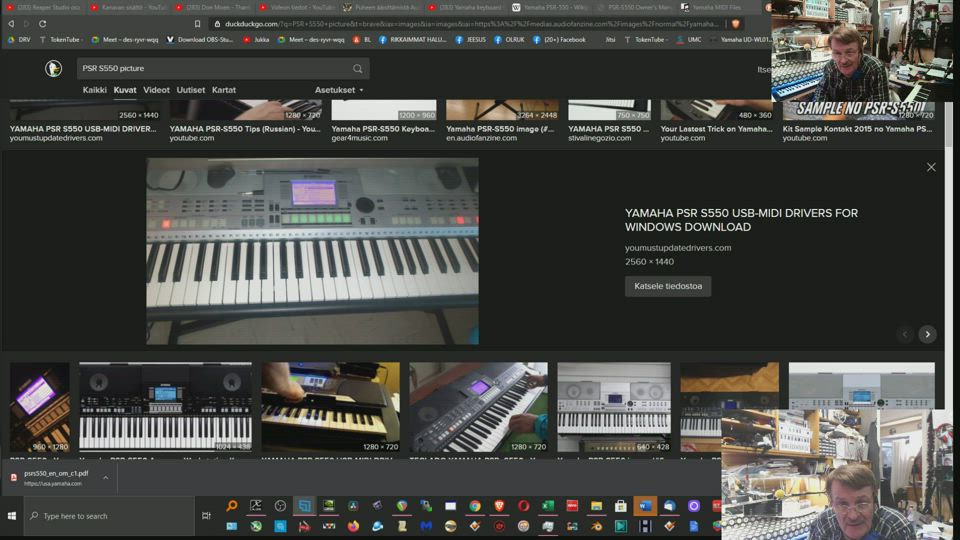Open the youmustupdatedrivers.com link in detail panel
The image size is (960, 540).
click(677, 248)
